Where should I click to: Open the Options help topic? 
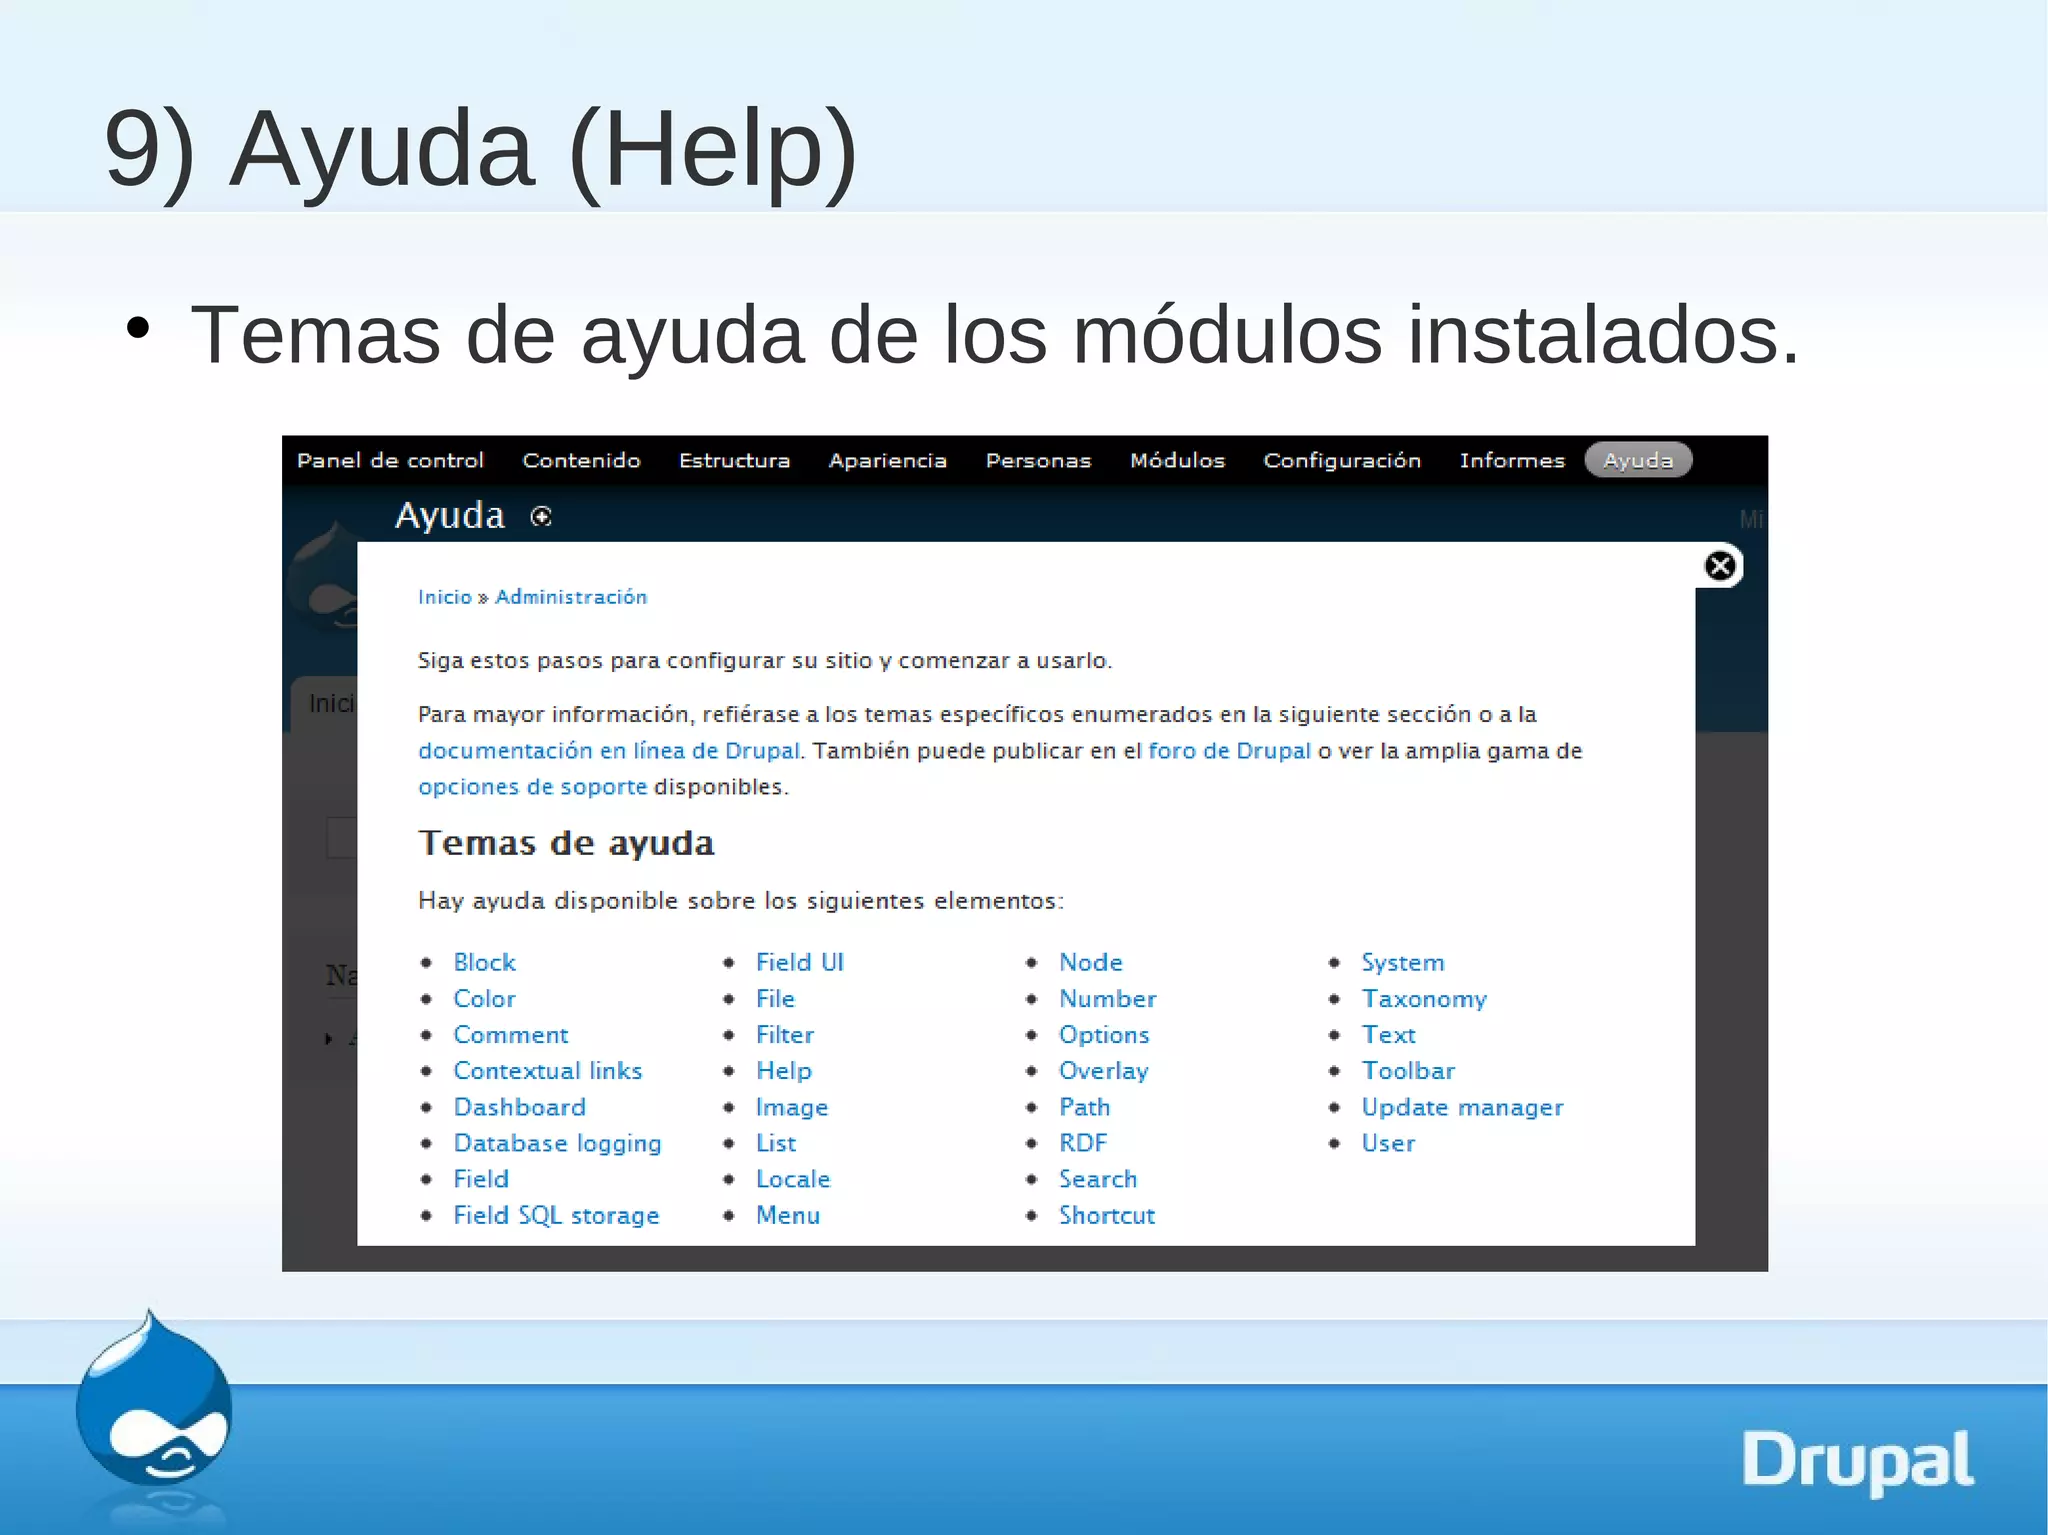click(x=1104, y=1034)
